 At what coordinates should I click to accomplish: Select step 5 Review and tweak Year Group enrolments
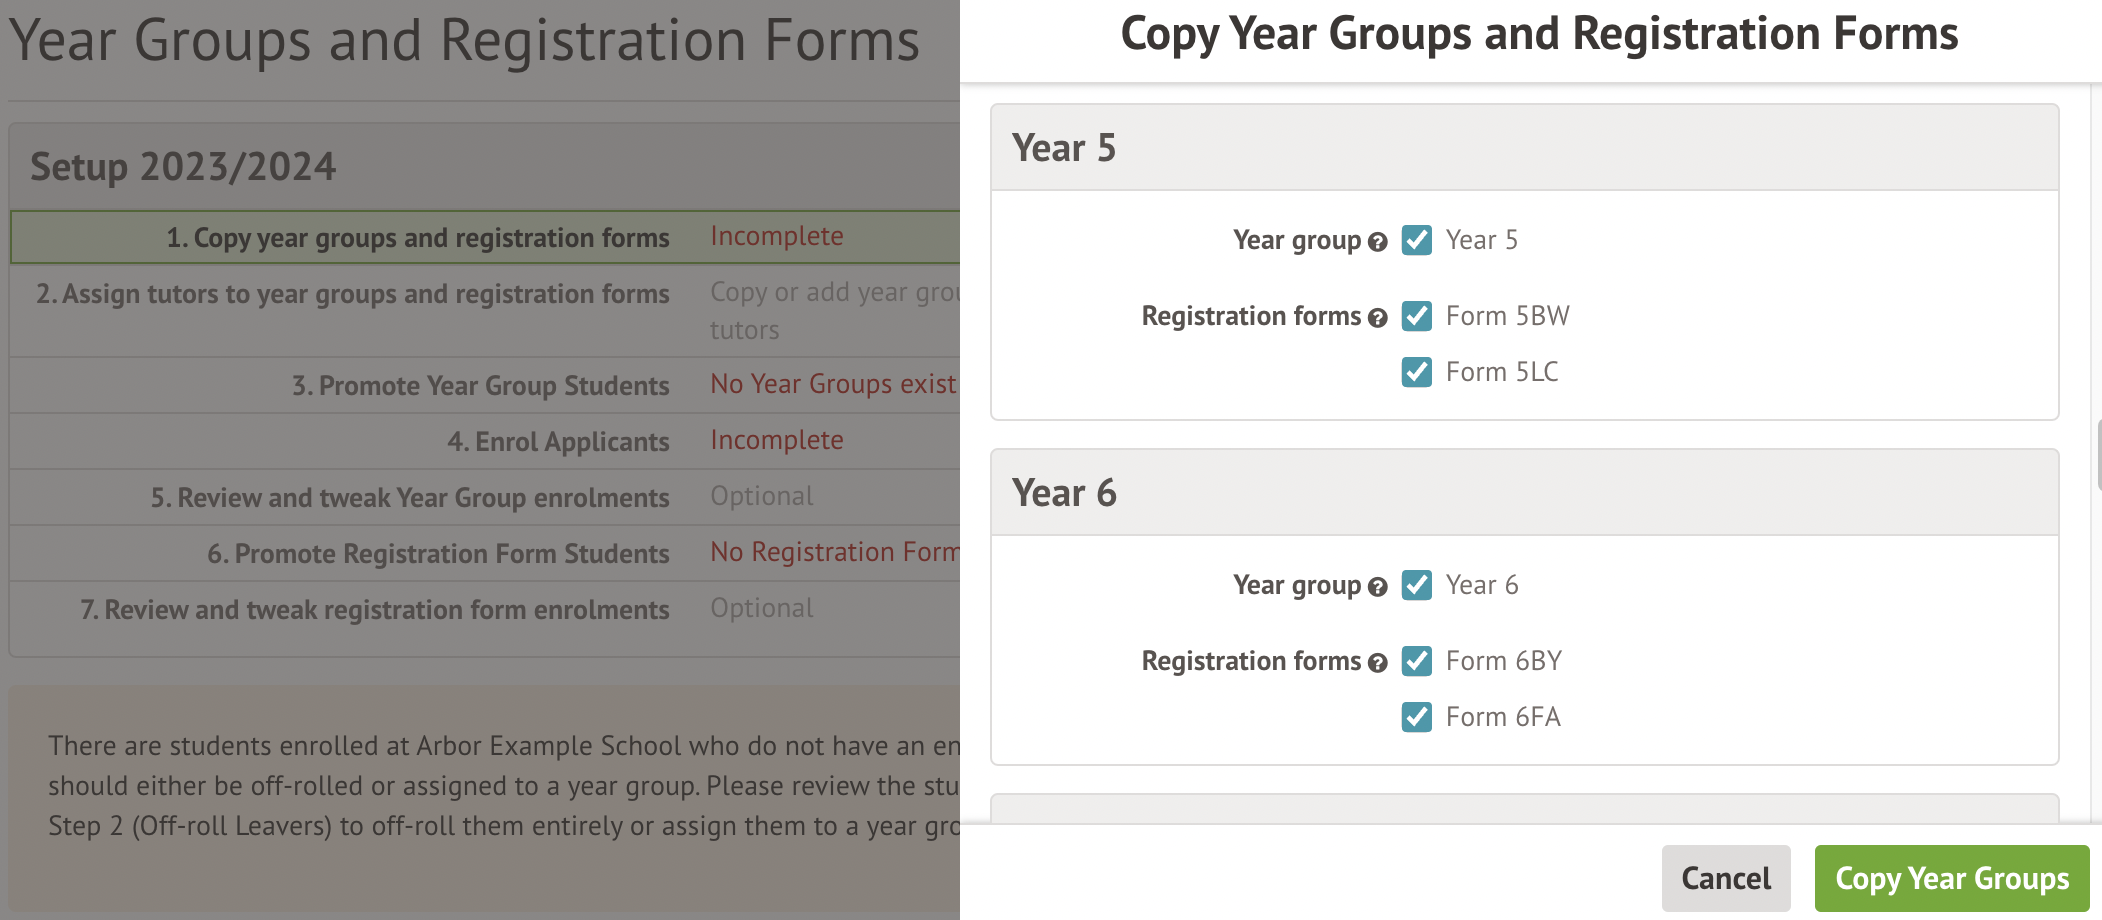click(x=410, y=498)
